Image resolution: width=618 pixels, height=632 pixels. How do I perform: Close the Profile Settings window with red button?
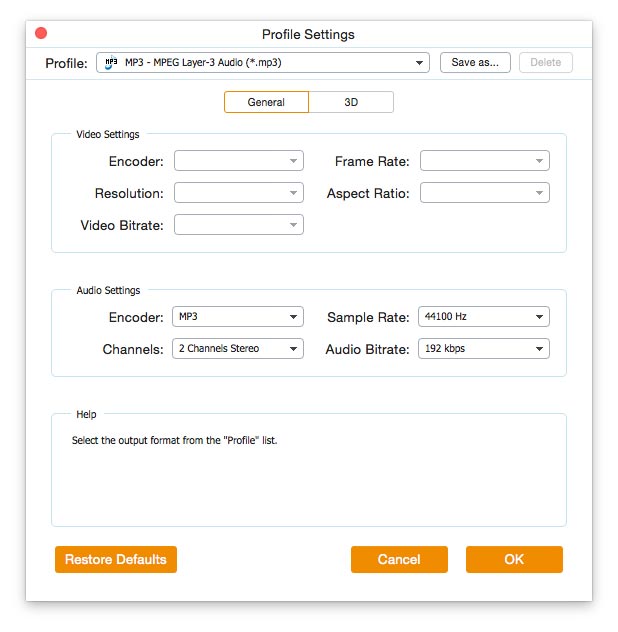(41, 34)
